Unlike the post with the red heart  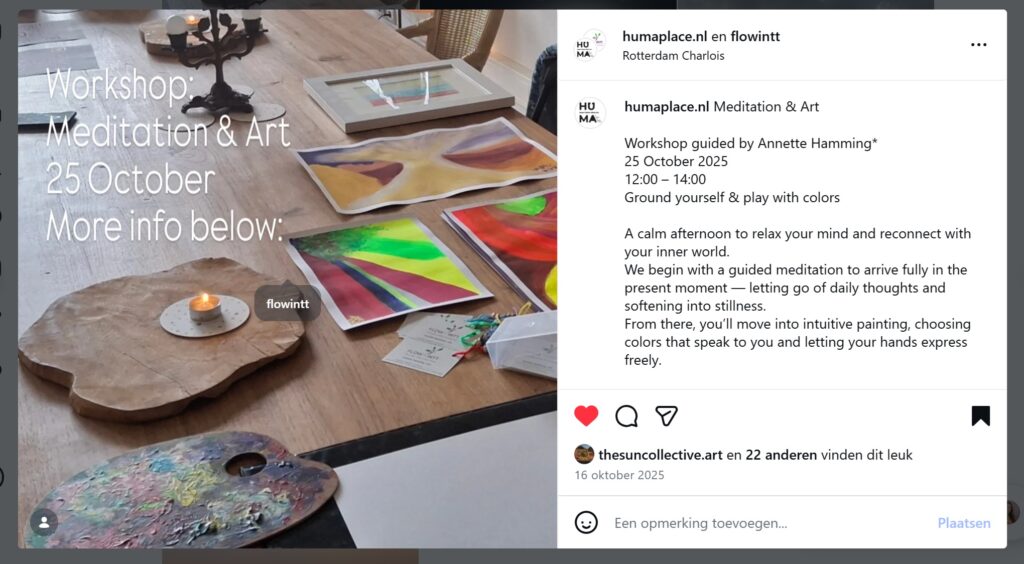(586, 416)
